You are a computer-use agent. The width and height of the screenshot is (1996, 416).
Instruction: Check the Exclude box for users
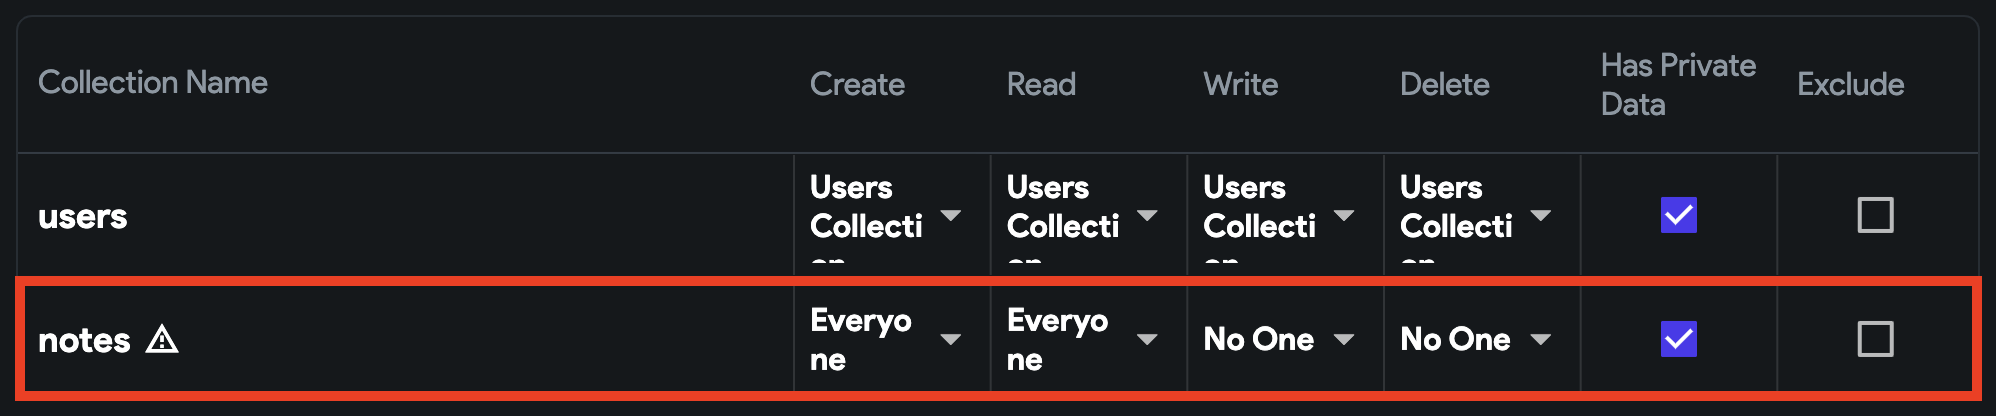(1875, 215)
